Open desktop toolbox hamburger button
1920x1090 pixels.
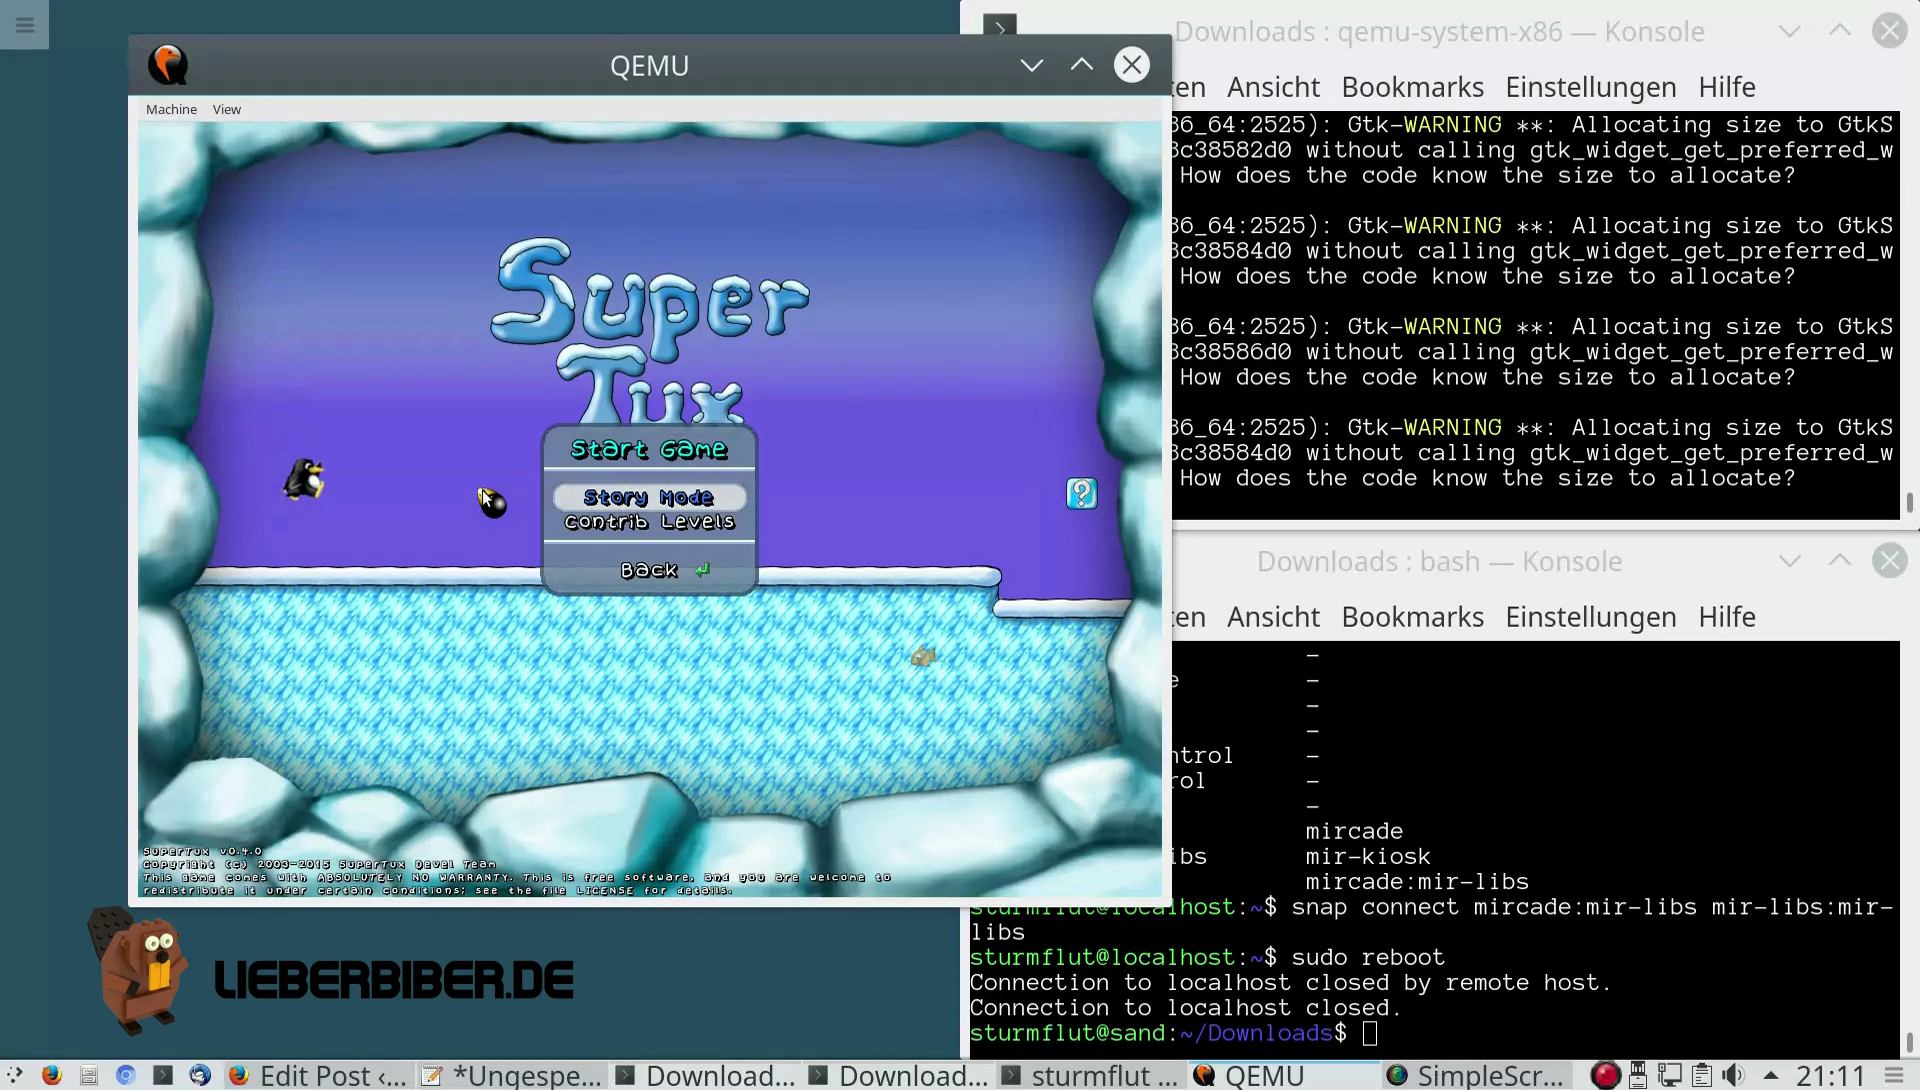click(25, 25)
